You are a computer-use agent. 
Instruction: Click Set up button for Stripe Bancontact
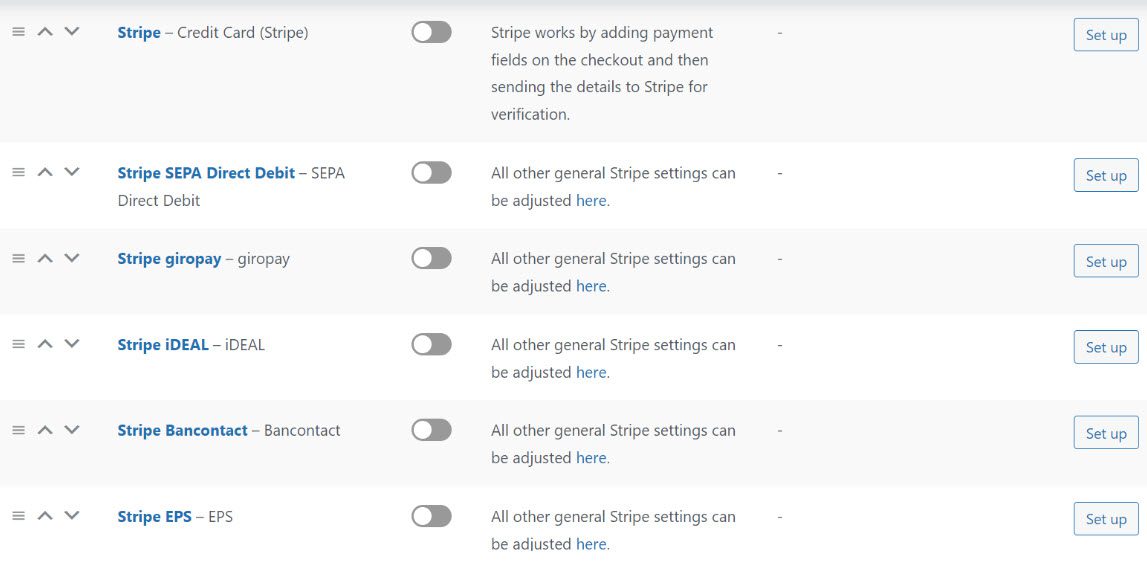click(1106, 433)
